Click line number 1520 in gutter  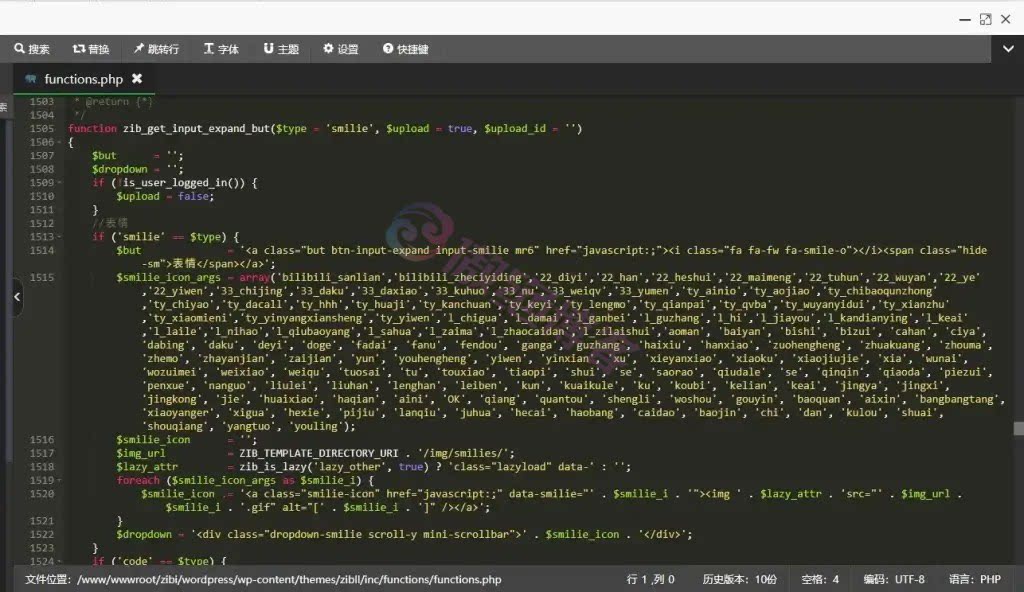pyautogui.click(x=42, y=494)
